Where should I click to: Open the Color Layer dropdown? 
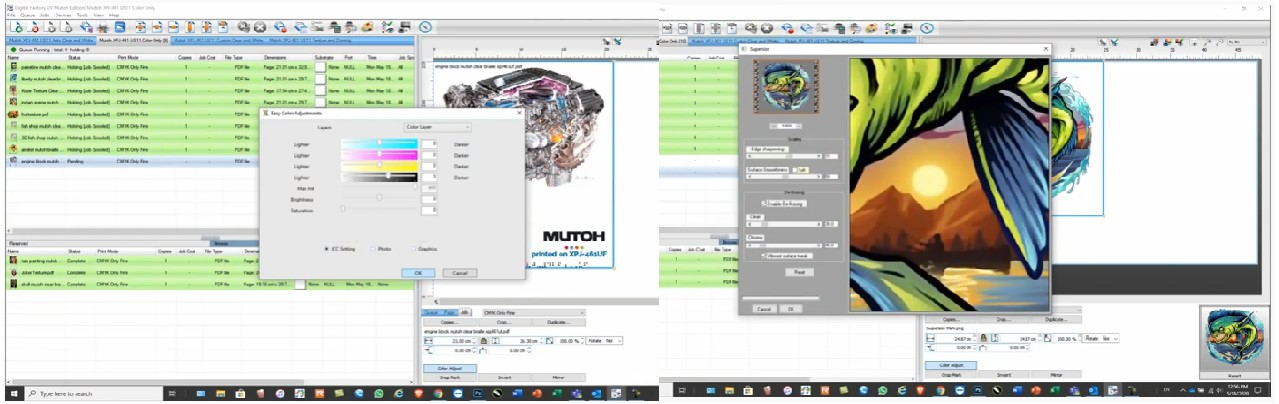pos(437,127)
